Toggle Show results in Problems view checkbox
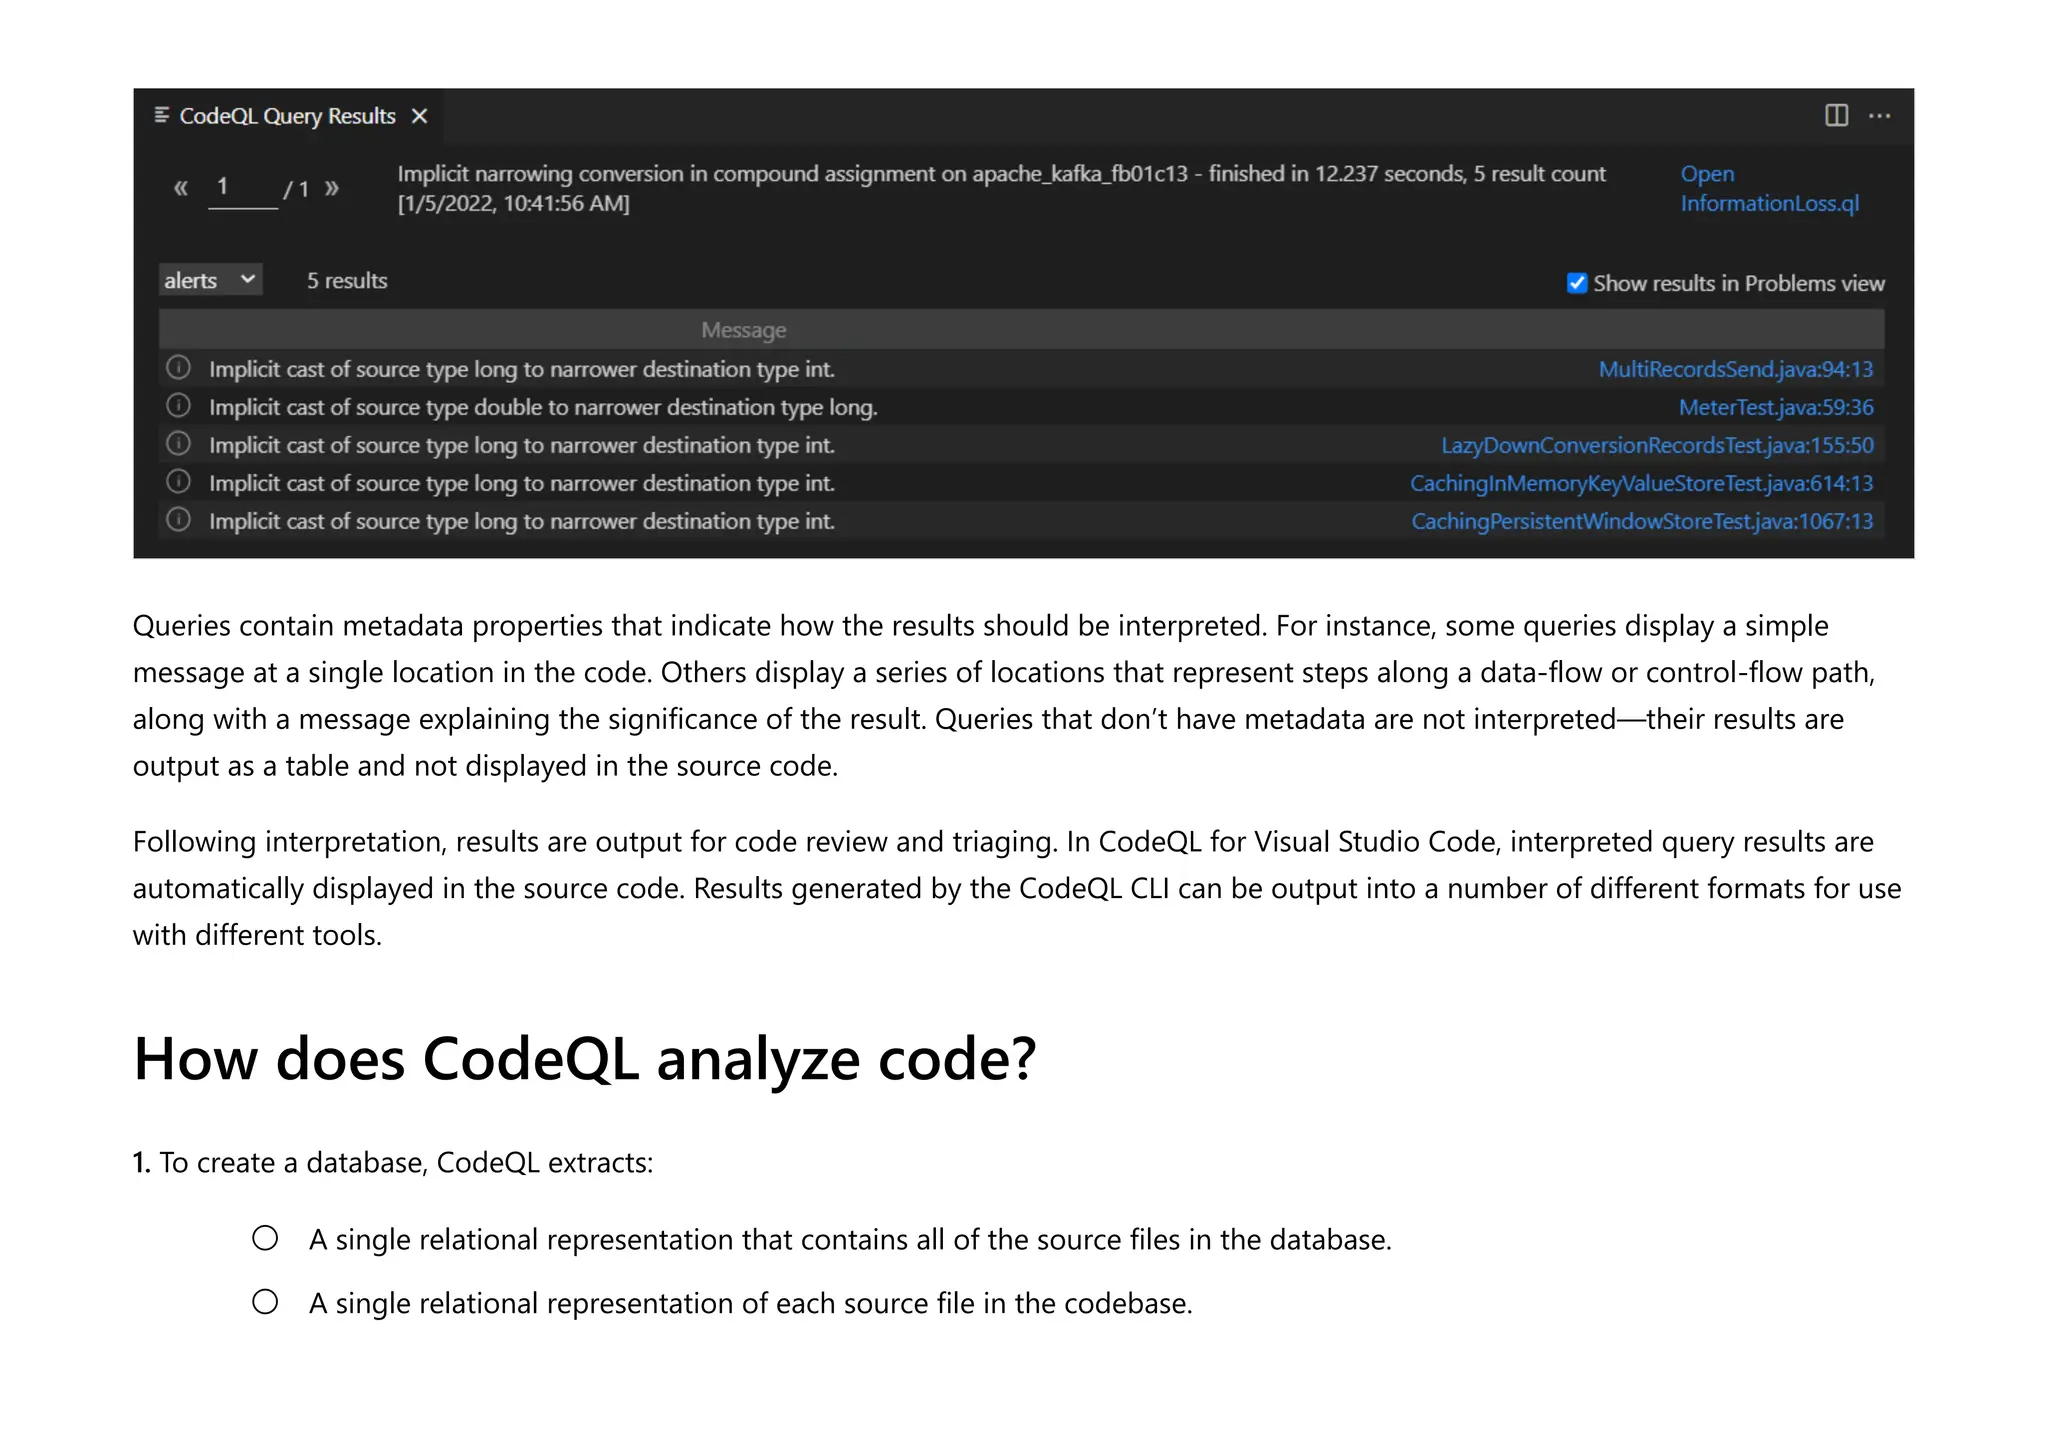Screen dimensions: 2048x1450 (1577, 283)
